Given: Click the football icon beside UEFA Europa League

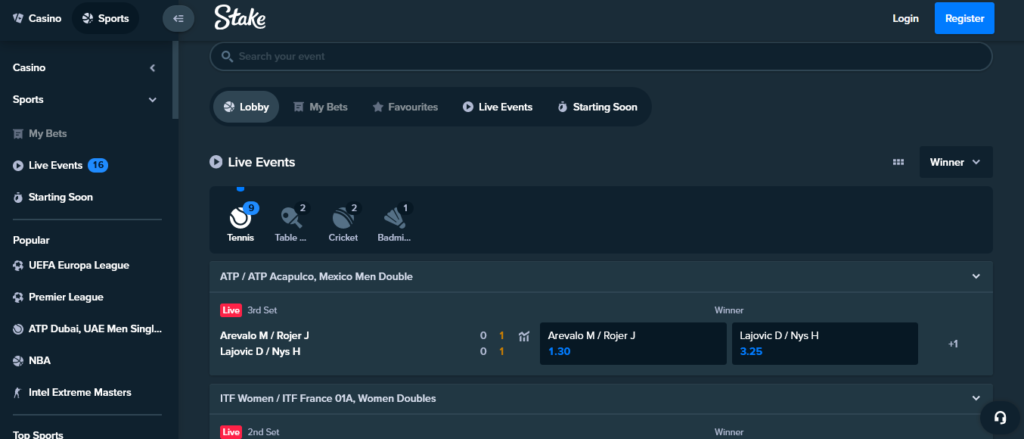Looking at the screenshot, I should coord(18,266).
